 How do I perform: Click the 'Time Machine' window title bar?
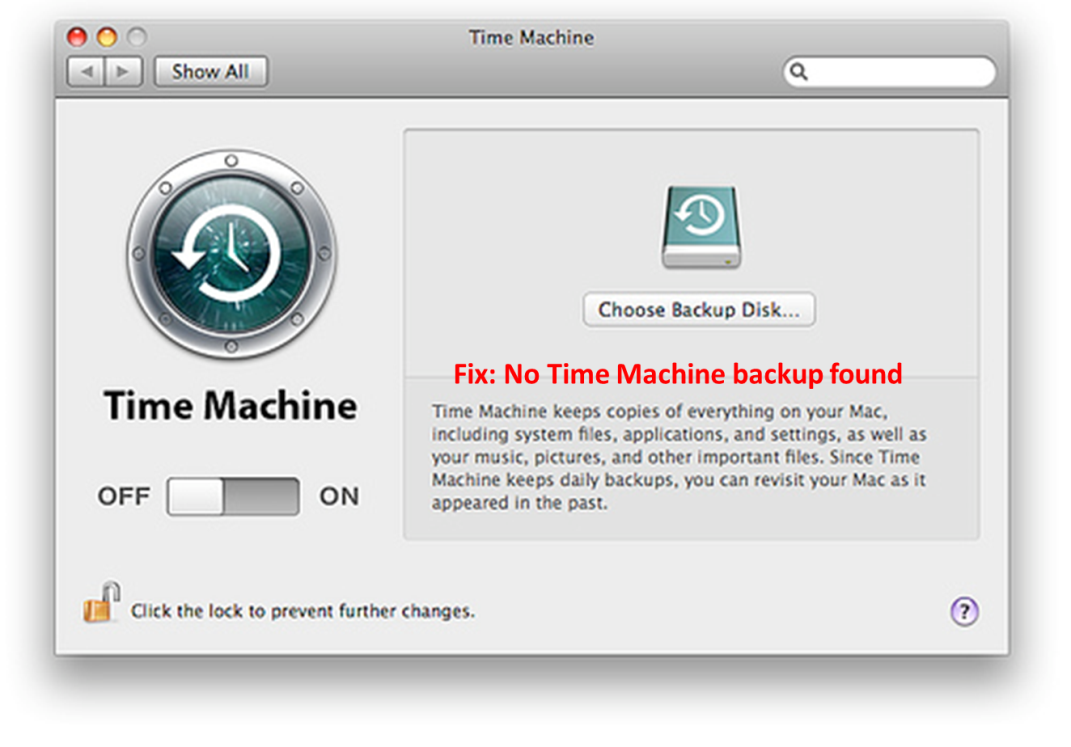tap(531, 38)
